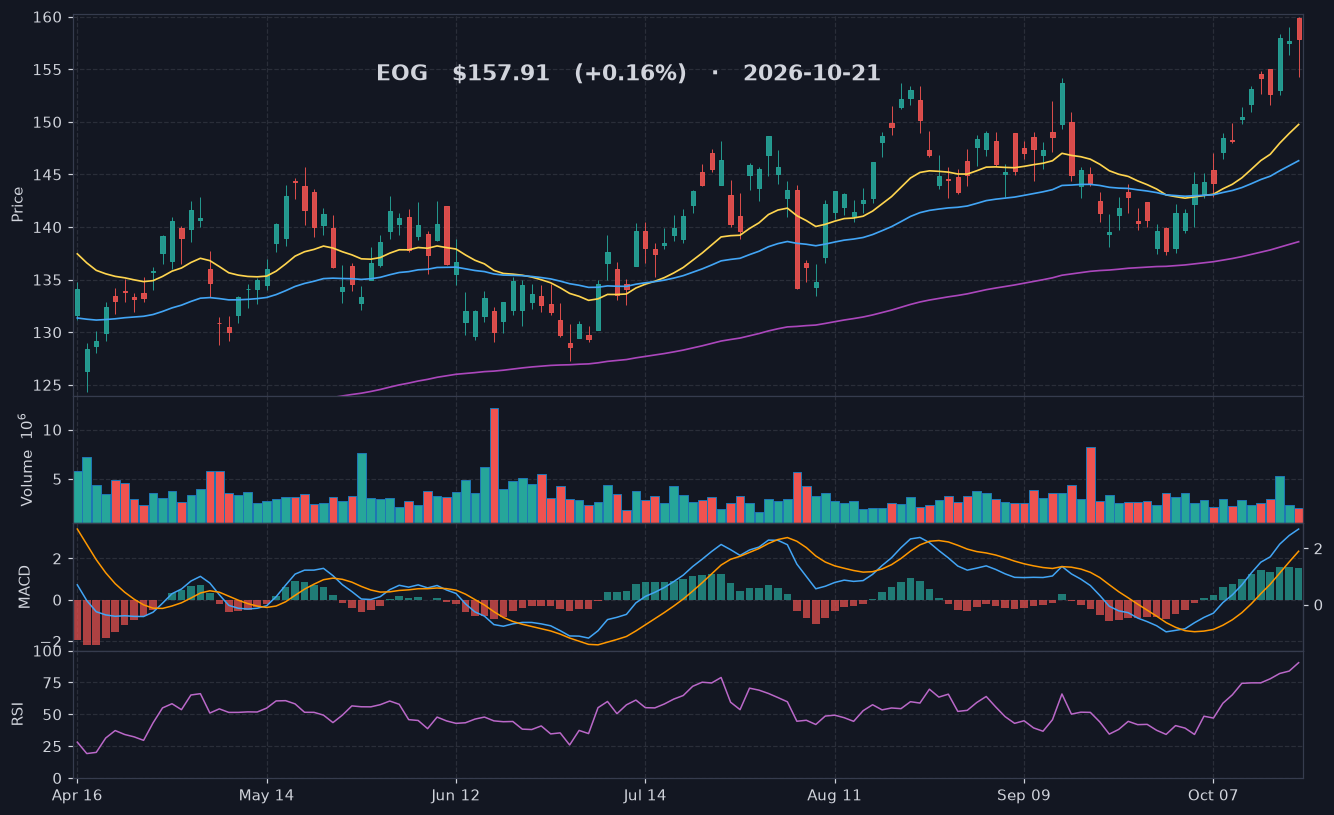This screenshot has height=815, width=1334.
Task: Select the "Sep 09" date label
Action: [1024, 796]
